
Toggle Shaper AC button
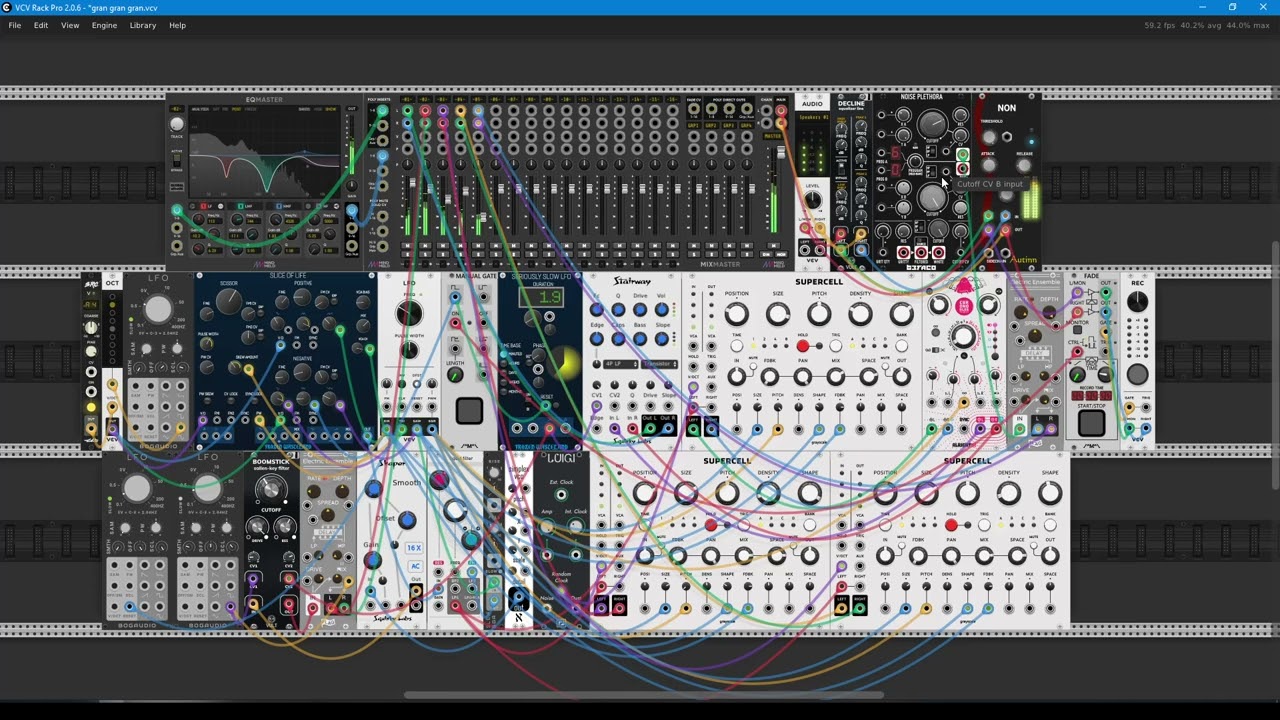tap(414, 566)
